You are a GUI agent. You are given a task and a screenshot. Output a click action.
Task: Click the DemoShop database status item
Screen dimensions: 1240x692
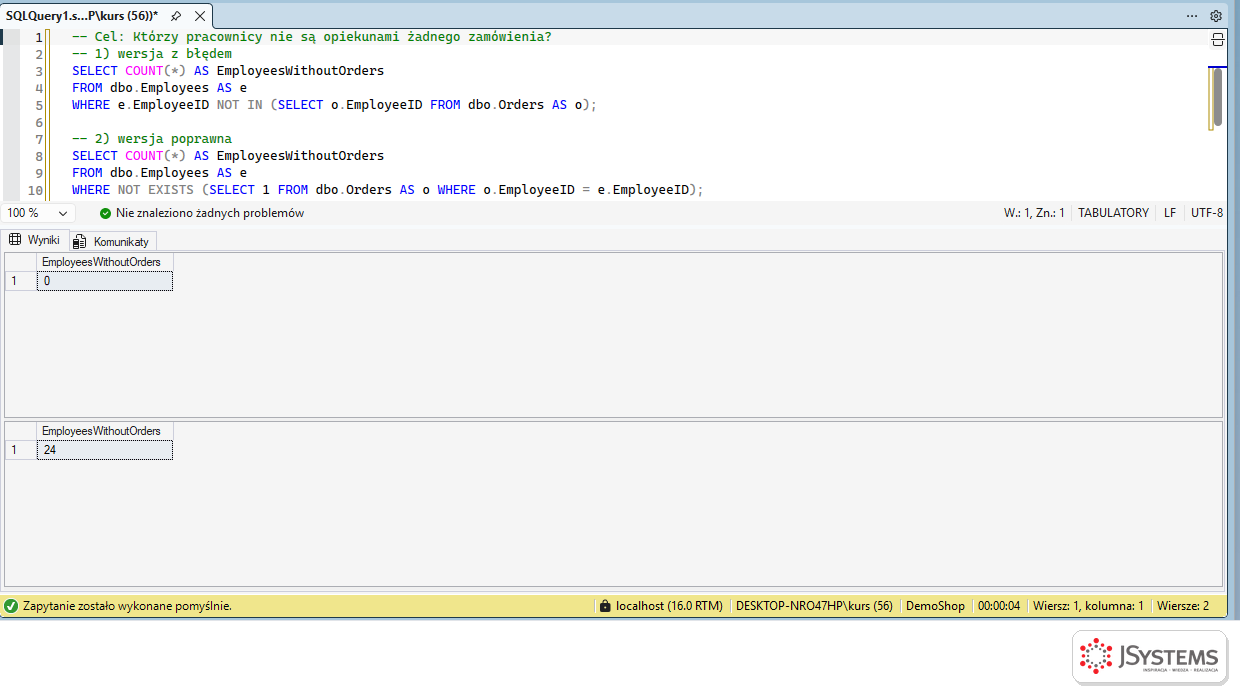pyautogui.click(x=935, y=606)
